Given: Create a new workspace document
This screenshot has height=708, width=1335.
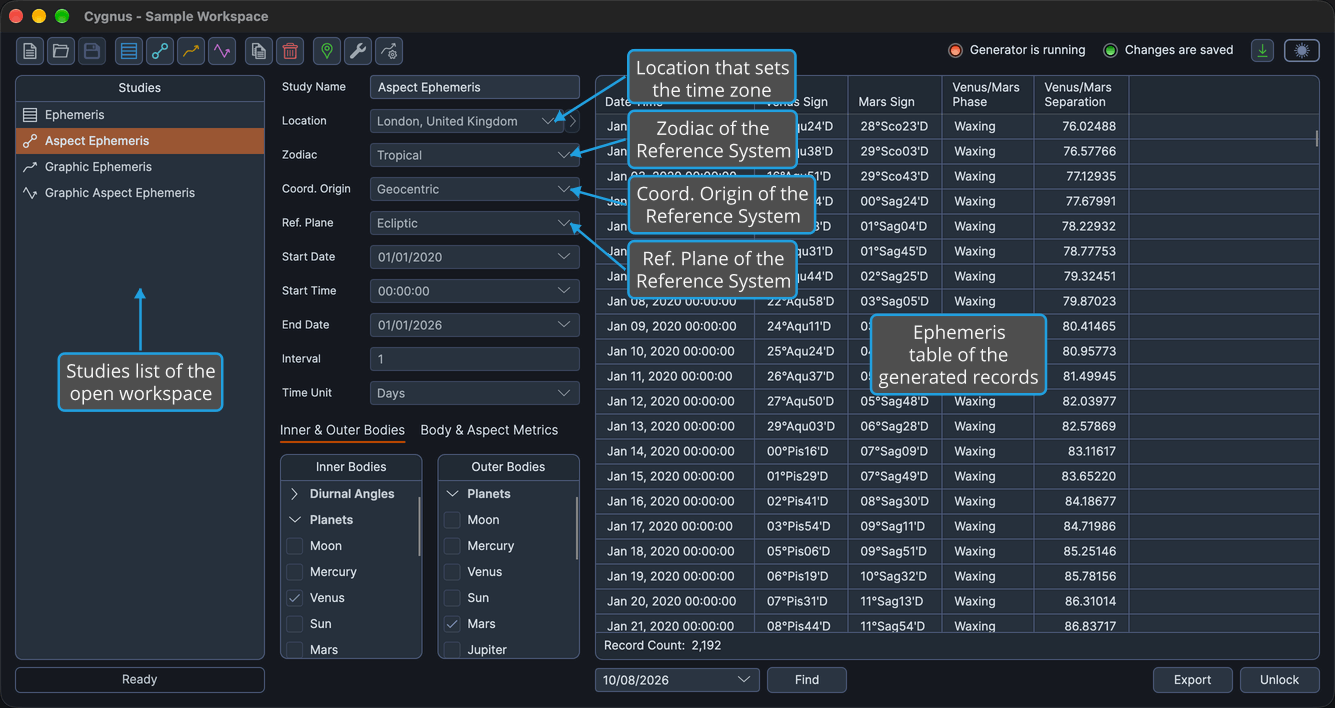Looking at the screenshot, I should click(x=30, y=51).
